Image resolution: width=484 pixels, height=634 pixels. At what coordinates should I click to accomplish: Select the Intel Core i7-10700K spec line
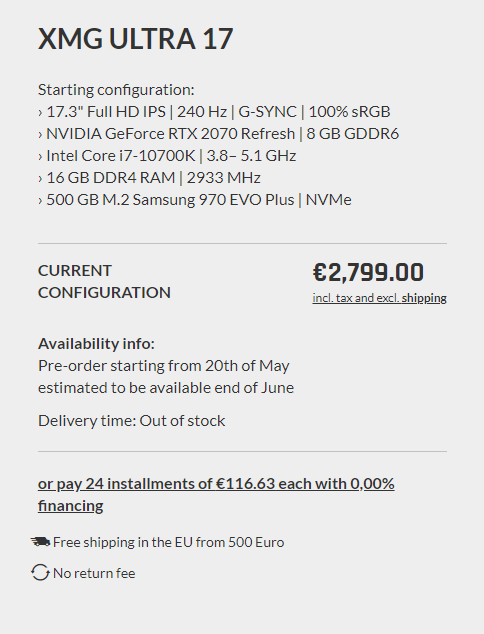point(167,156)
